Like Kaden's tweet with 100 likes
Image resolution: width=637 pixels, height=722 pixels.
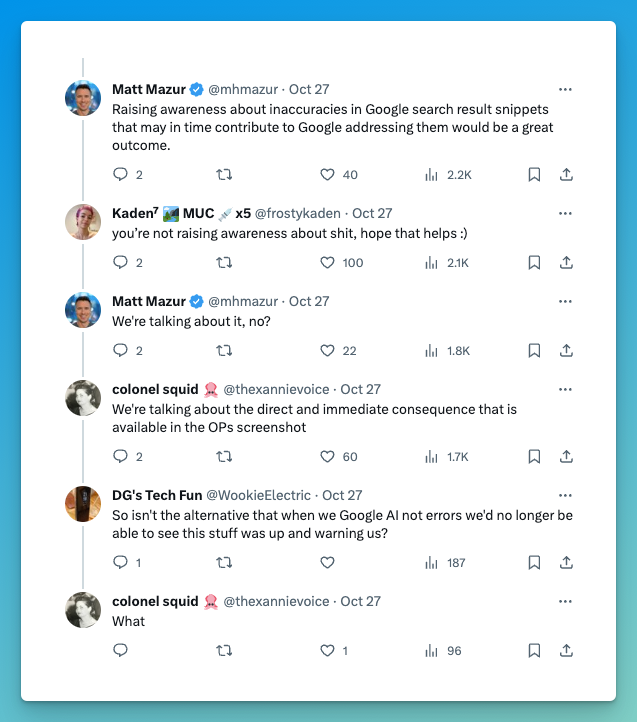pyautogui.click(x=327, y=263)
